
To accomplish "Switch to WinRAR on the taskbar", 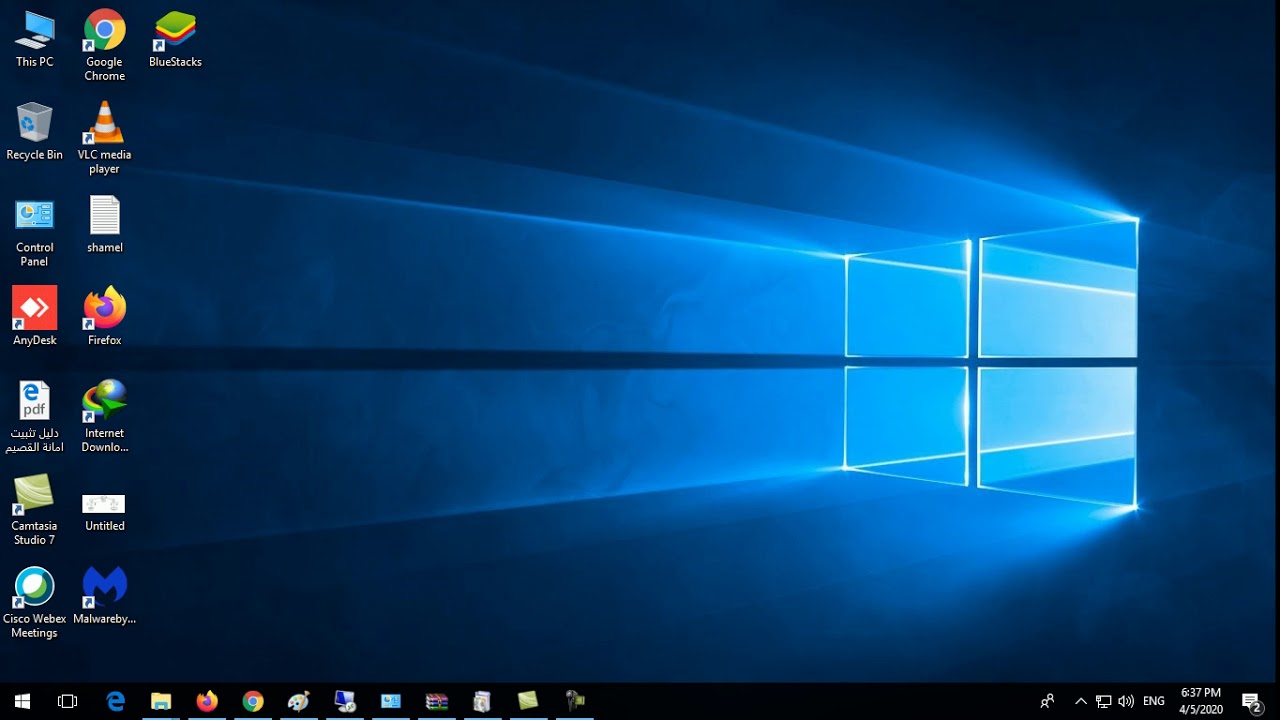I will pyautogui.click(x=436, y=701).
